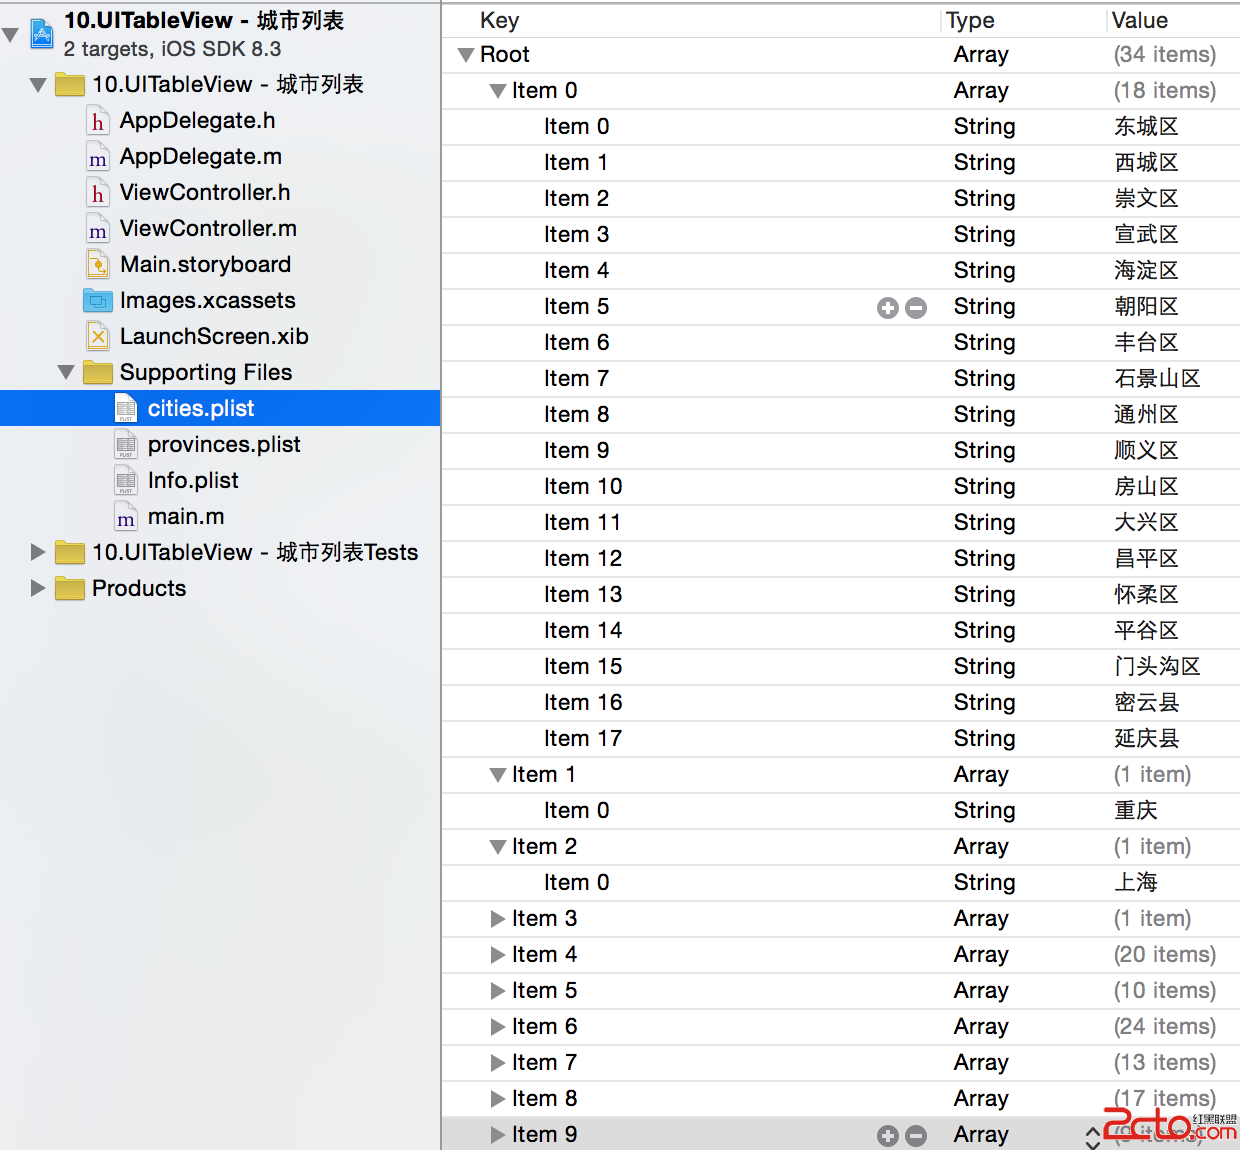This screenshot has height=1150, width=1240.
Task: Expand the 10.UITableView - 城市列表Tests group
Action: pos(38,552)
